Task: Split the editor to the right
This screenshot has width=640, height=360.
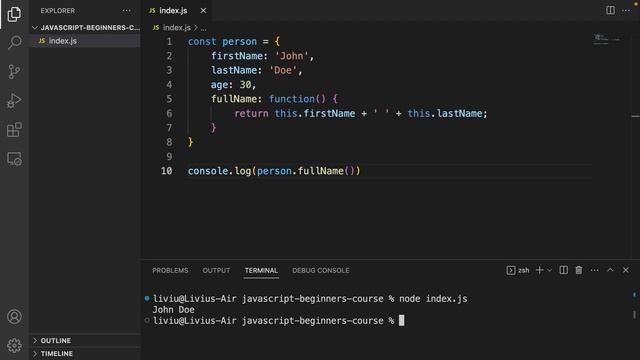Action: click(610, 10)
